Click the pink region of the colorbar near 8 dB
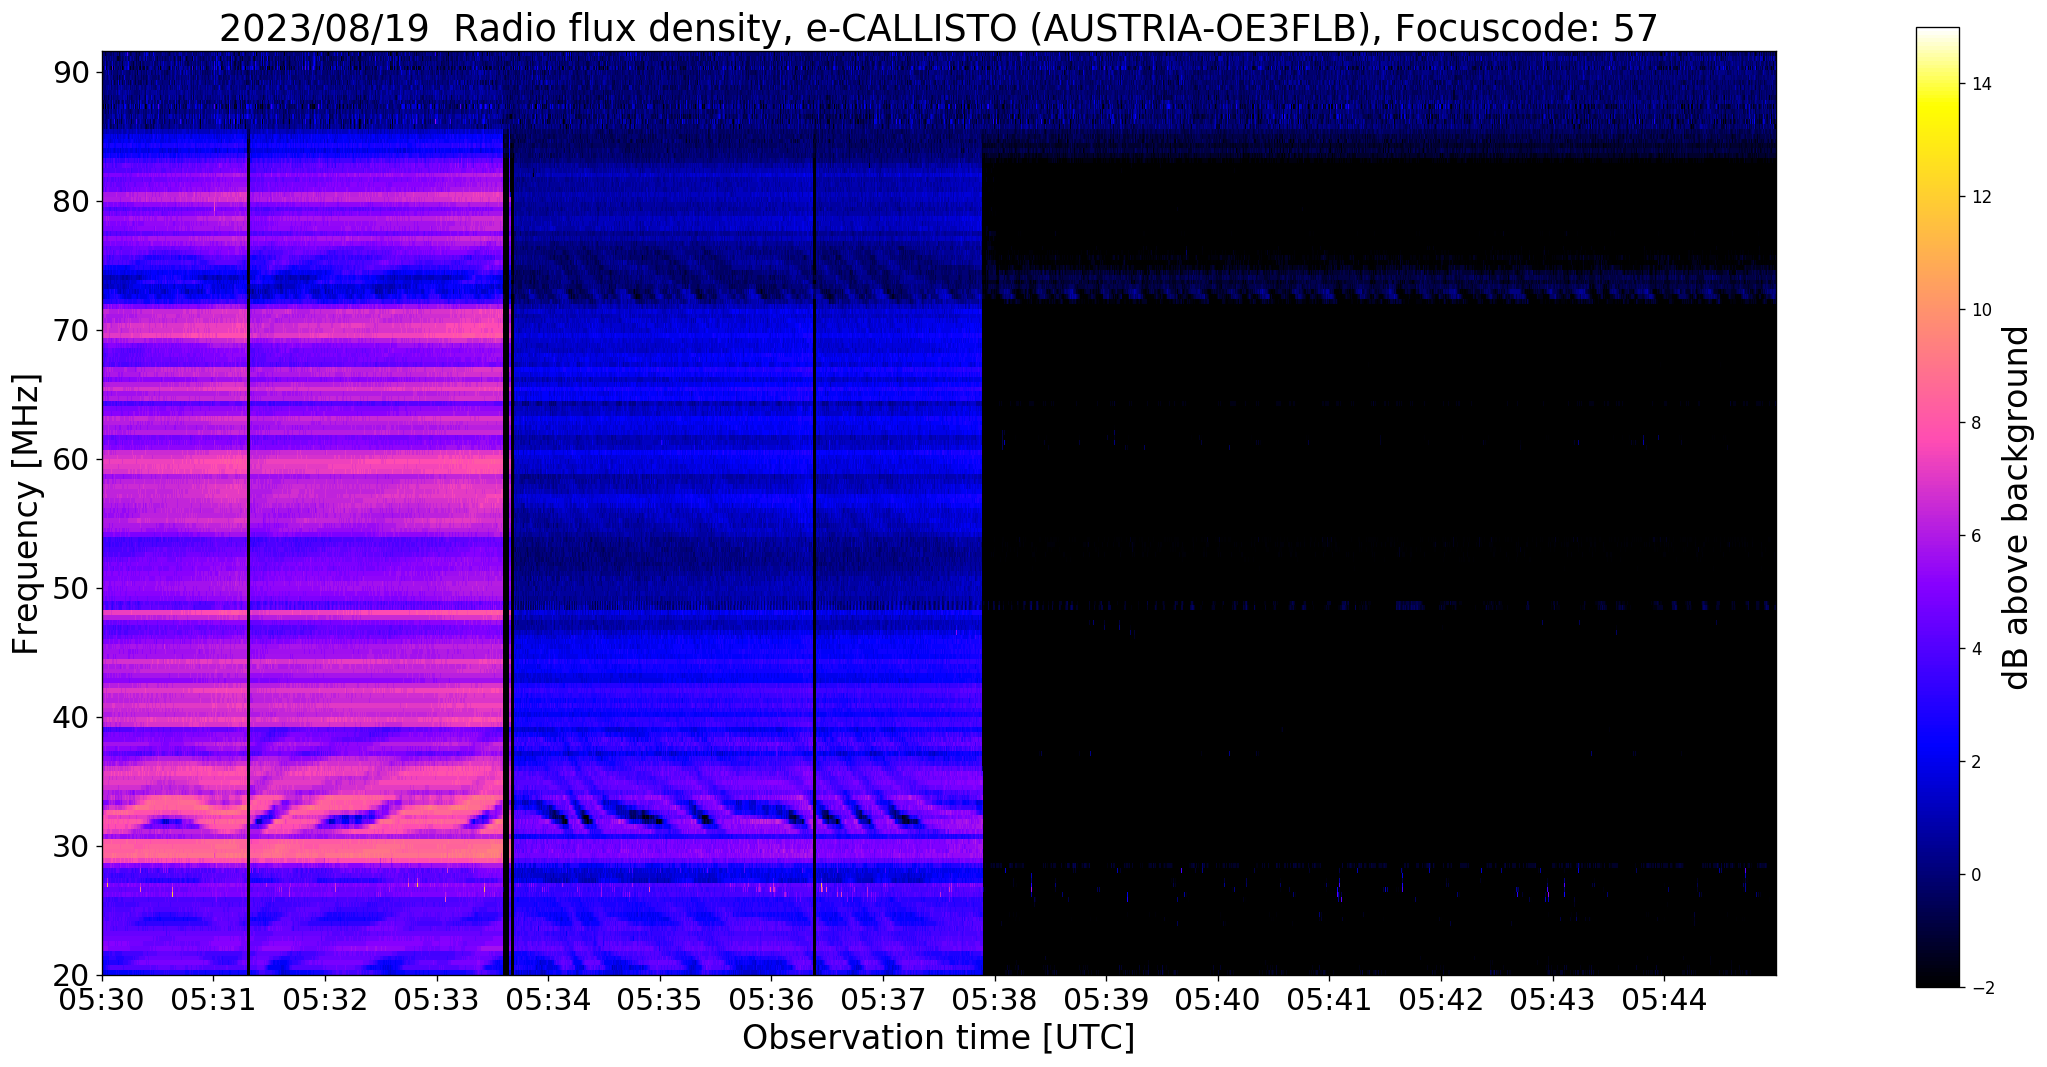 (1937, 423)
